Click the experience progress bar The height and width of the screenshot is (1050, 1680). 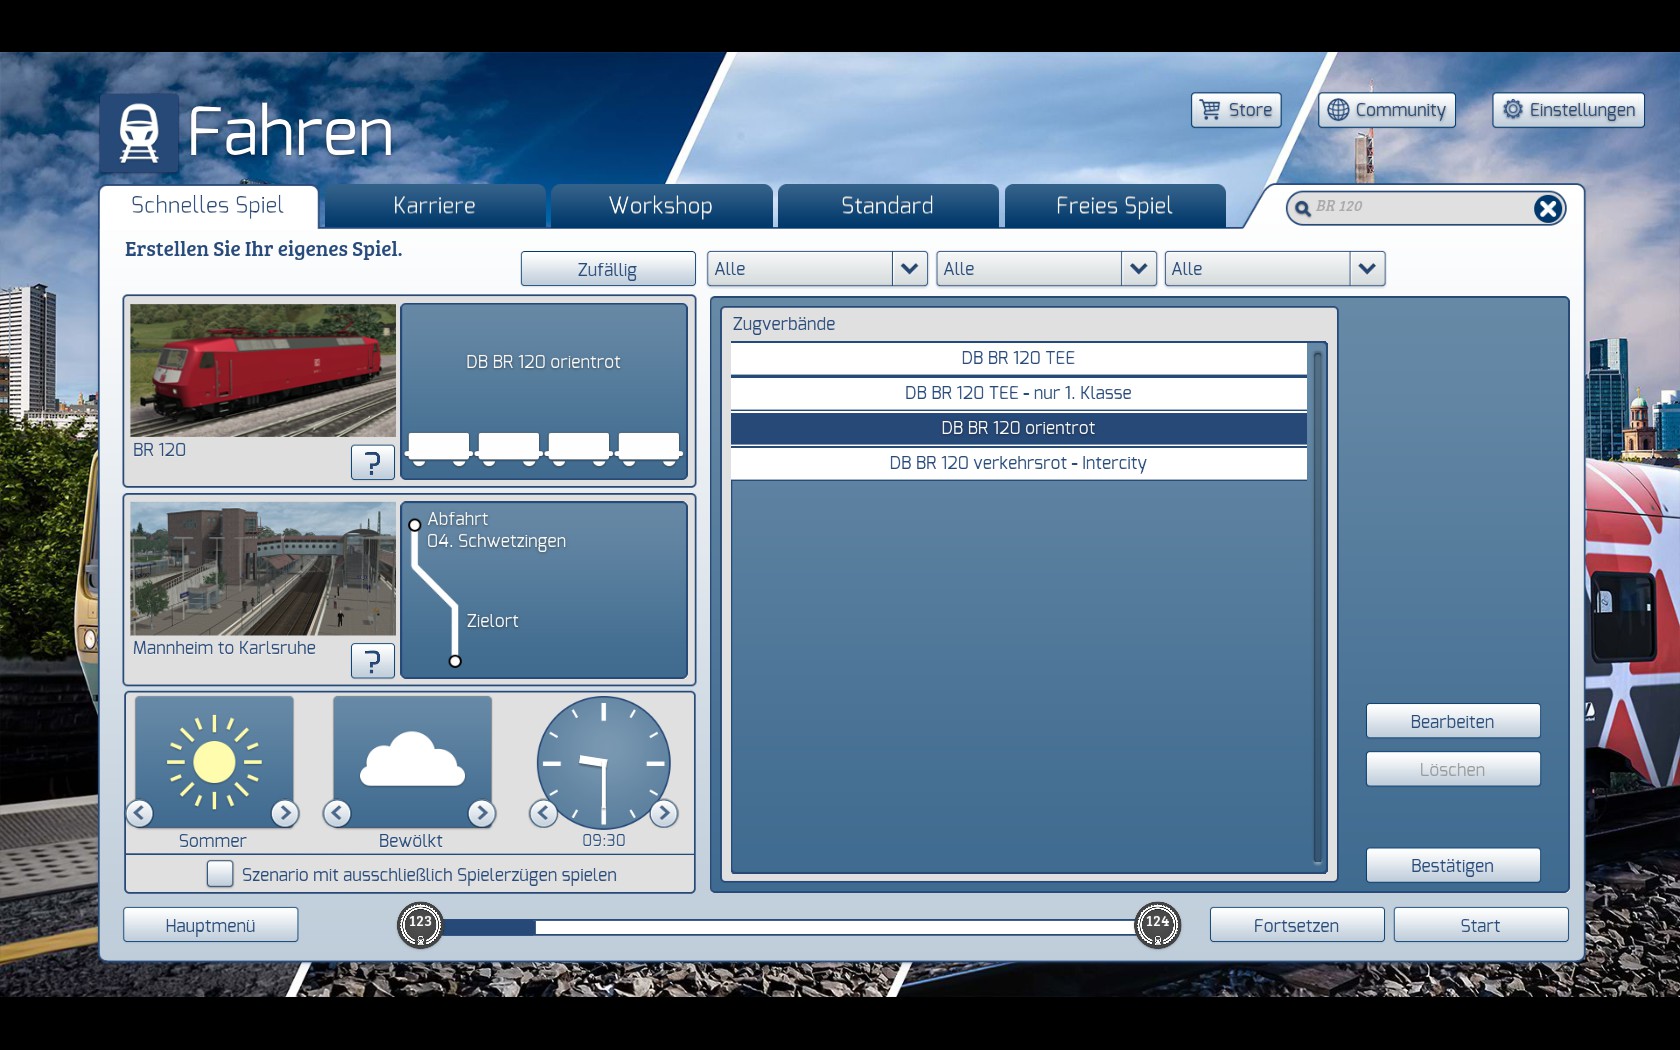[x=788, y=927]
